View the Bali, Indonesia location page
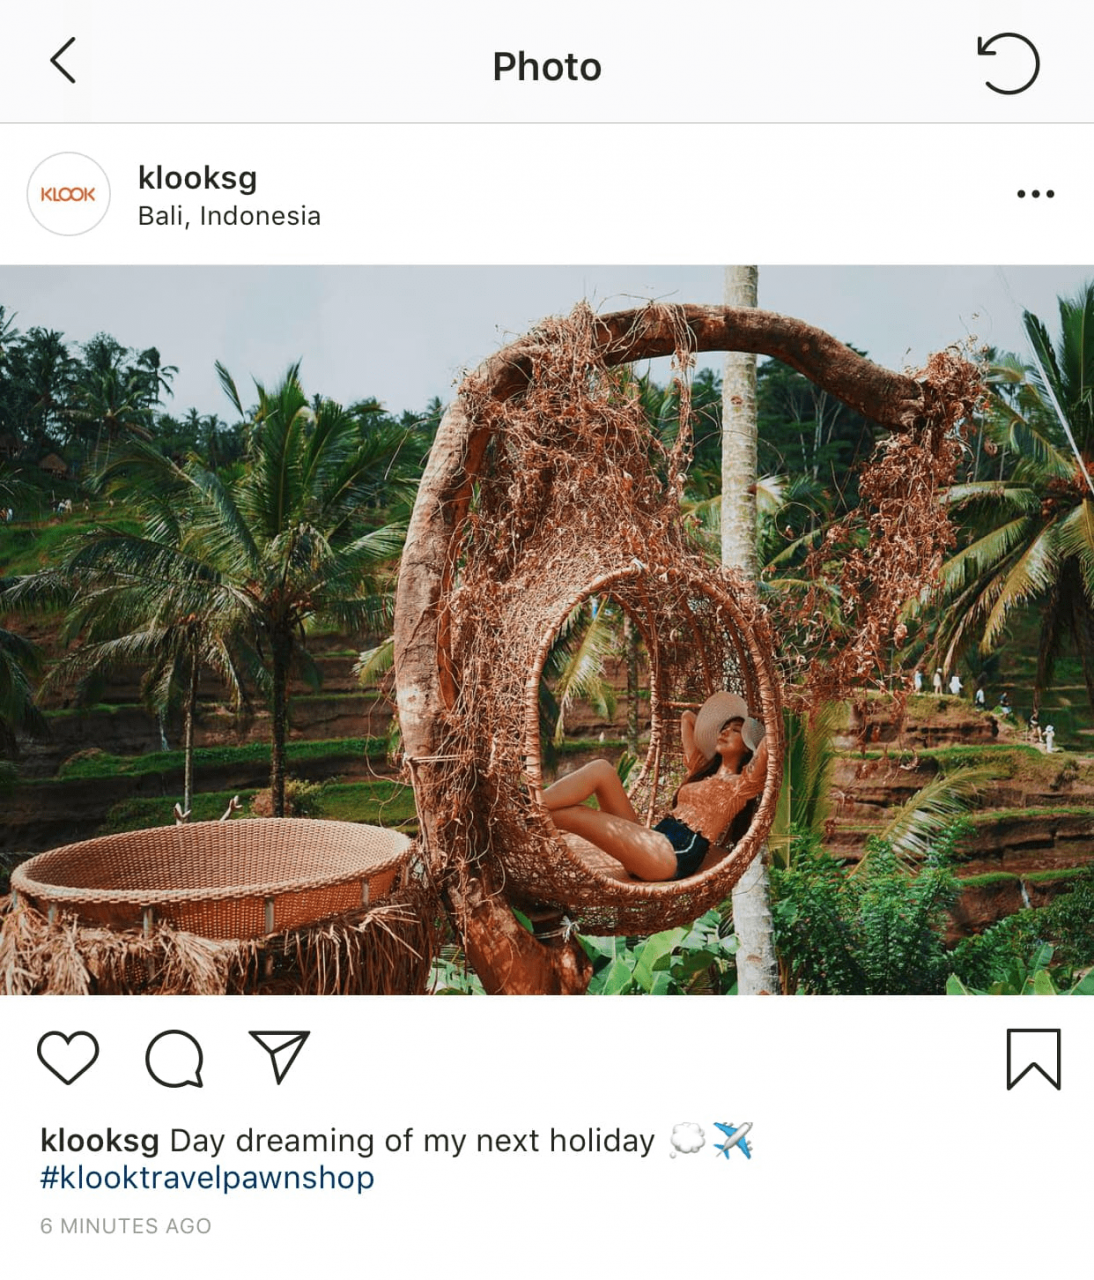 click(x=229, y=216)
